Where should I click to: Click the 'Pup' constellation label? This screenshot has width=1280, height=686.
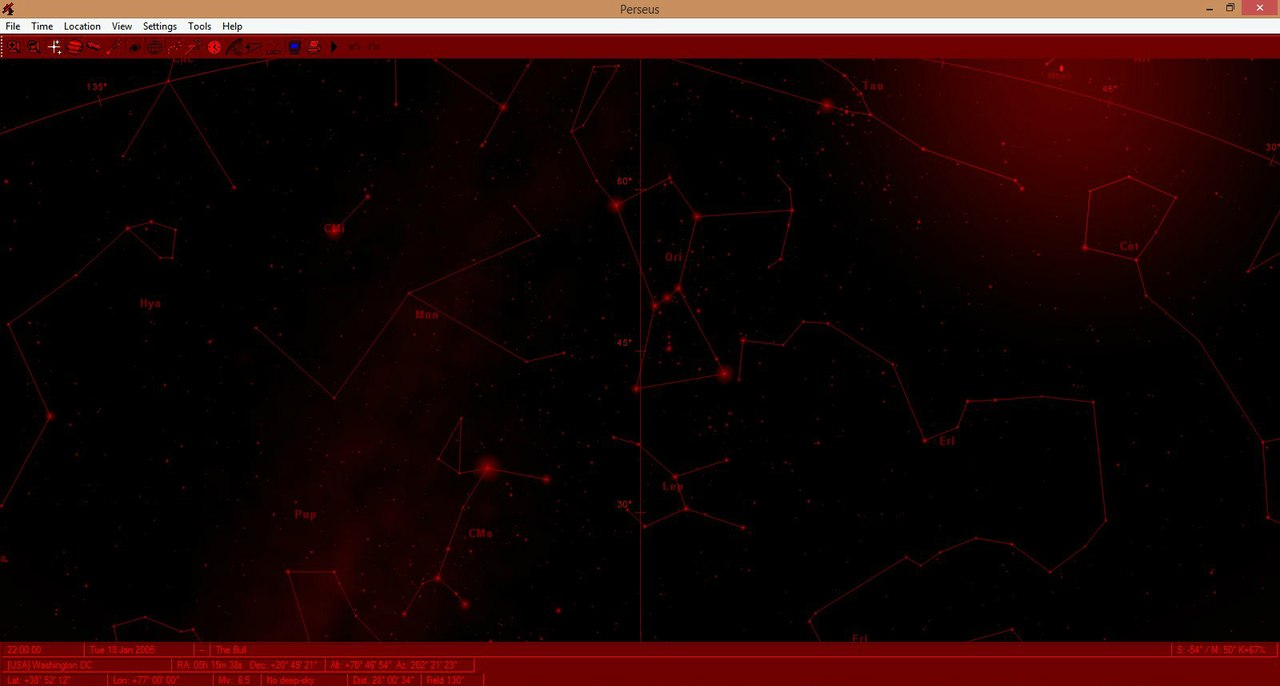coord(305,514)
